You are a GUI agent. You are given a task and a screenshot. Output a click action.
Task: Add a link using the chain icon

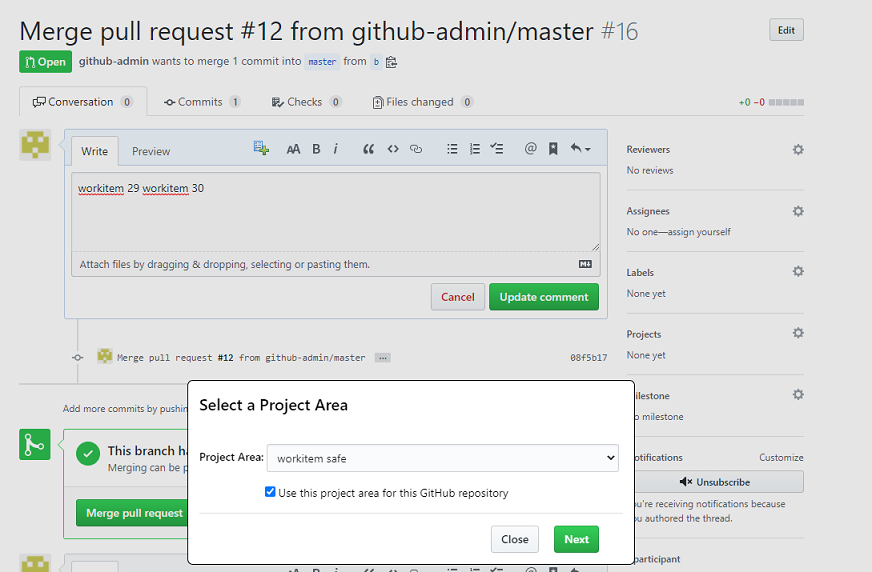click(416, 149)
